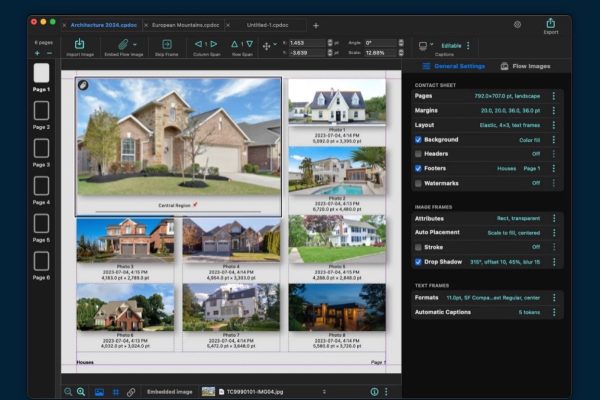Click the Angle stepper arrows
The image size is (600, 400).
[x=401, y=43]
